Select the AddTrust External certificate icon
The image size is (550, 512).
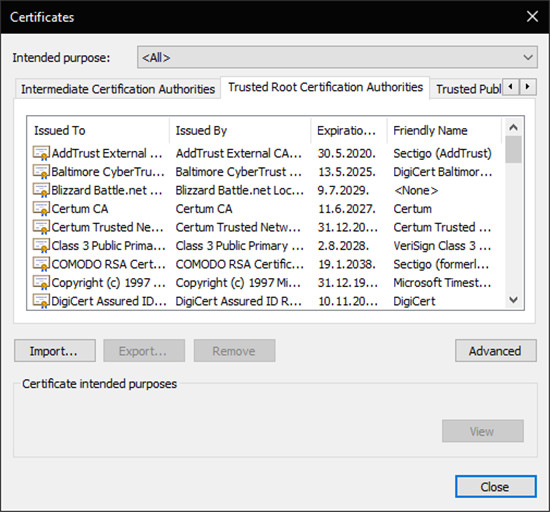pos(41,153)
